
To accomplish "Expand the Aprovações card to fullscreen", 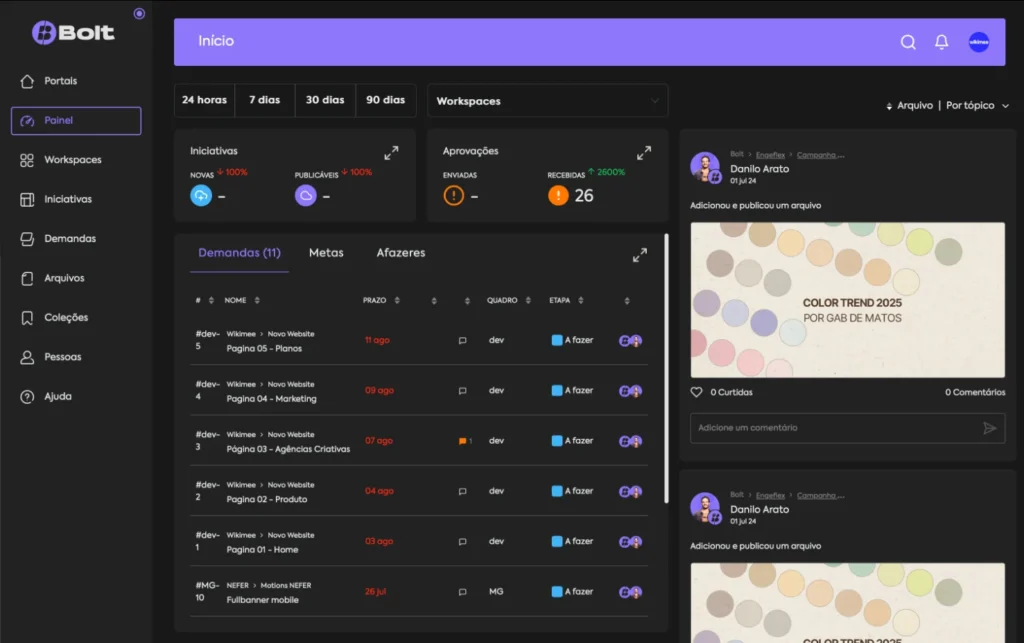I will [x=644, y=153].
